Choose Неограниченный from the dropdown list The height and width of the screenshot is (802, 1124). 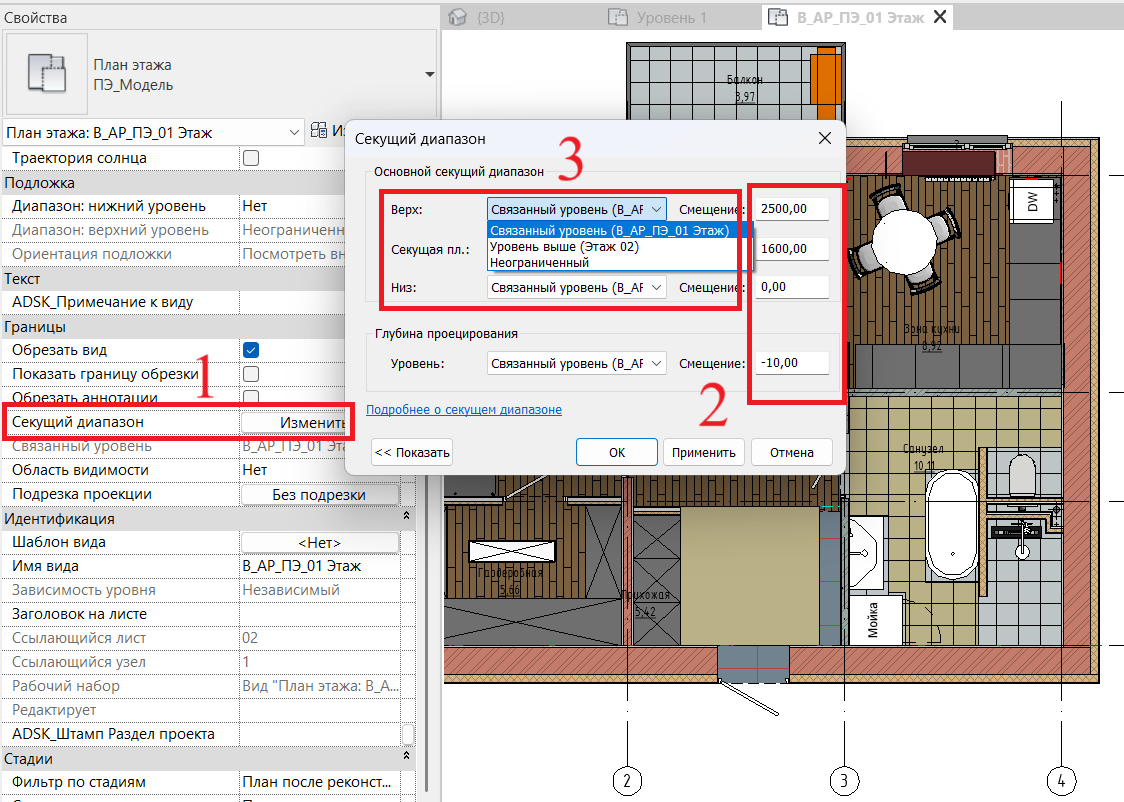pos(539,262)
